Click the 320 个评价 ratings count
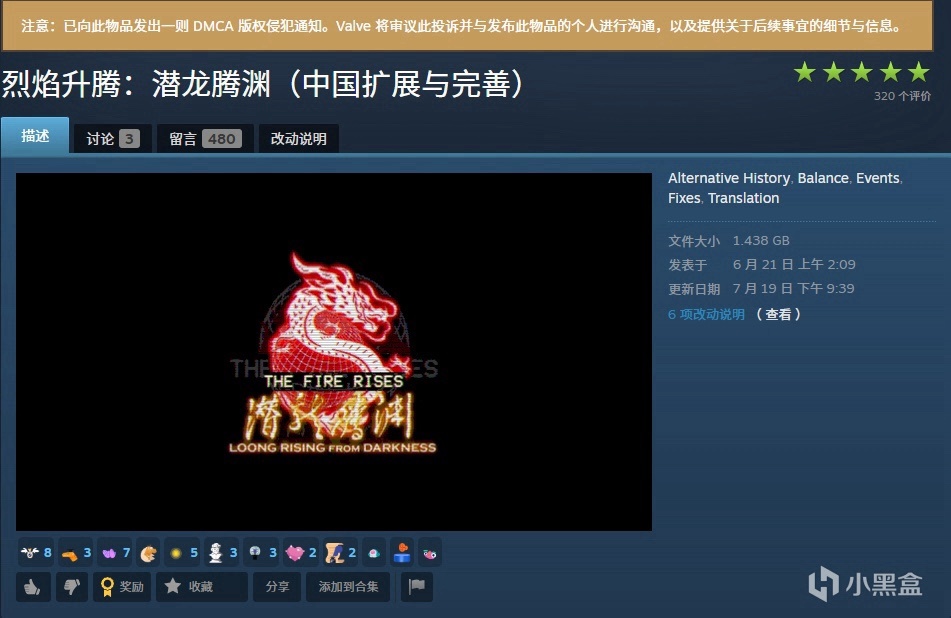 (x=902, y=96)
